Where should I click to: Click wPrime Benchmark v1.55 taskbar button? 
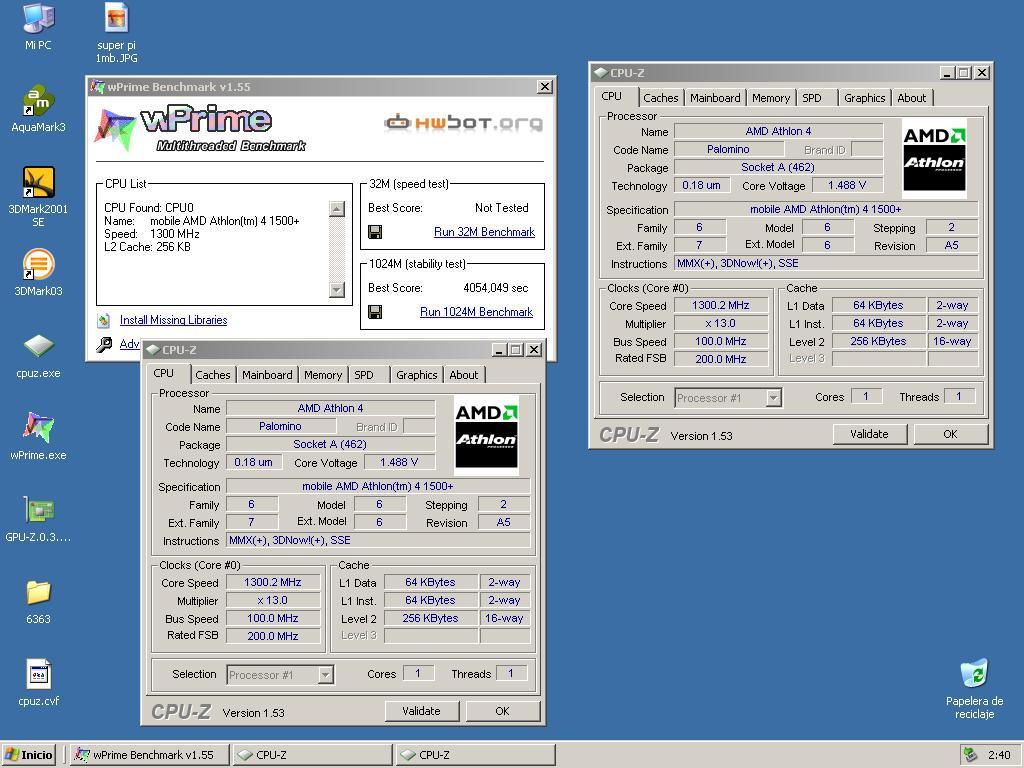pyautogui.click(x=150, y=754)
